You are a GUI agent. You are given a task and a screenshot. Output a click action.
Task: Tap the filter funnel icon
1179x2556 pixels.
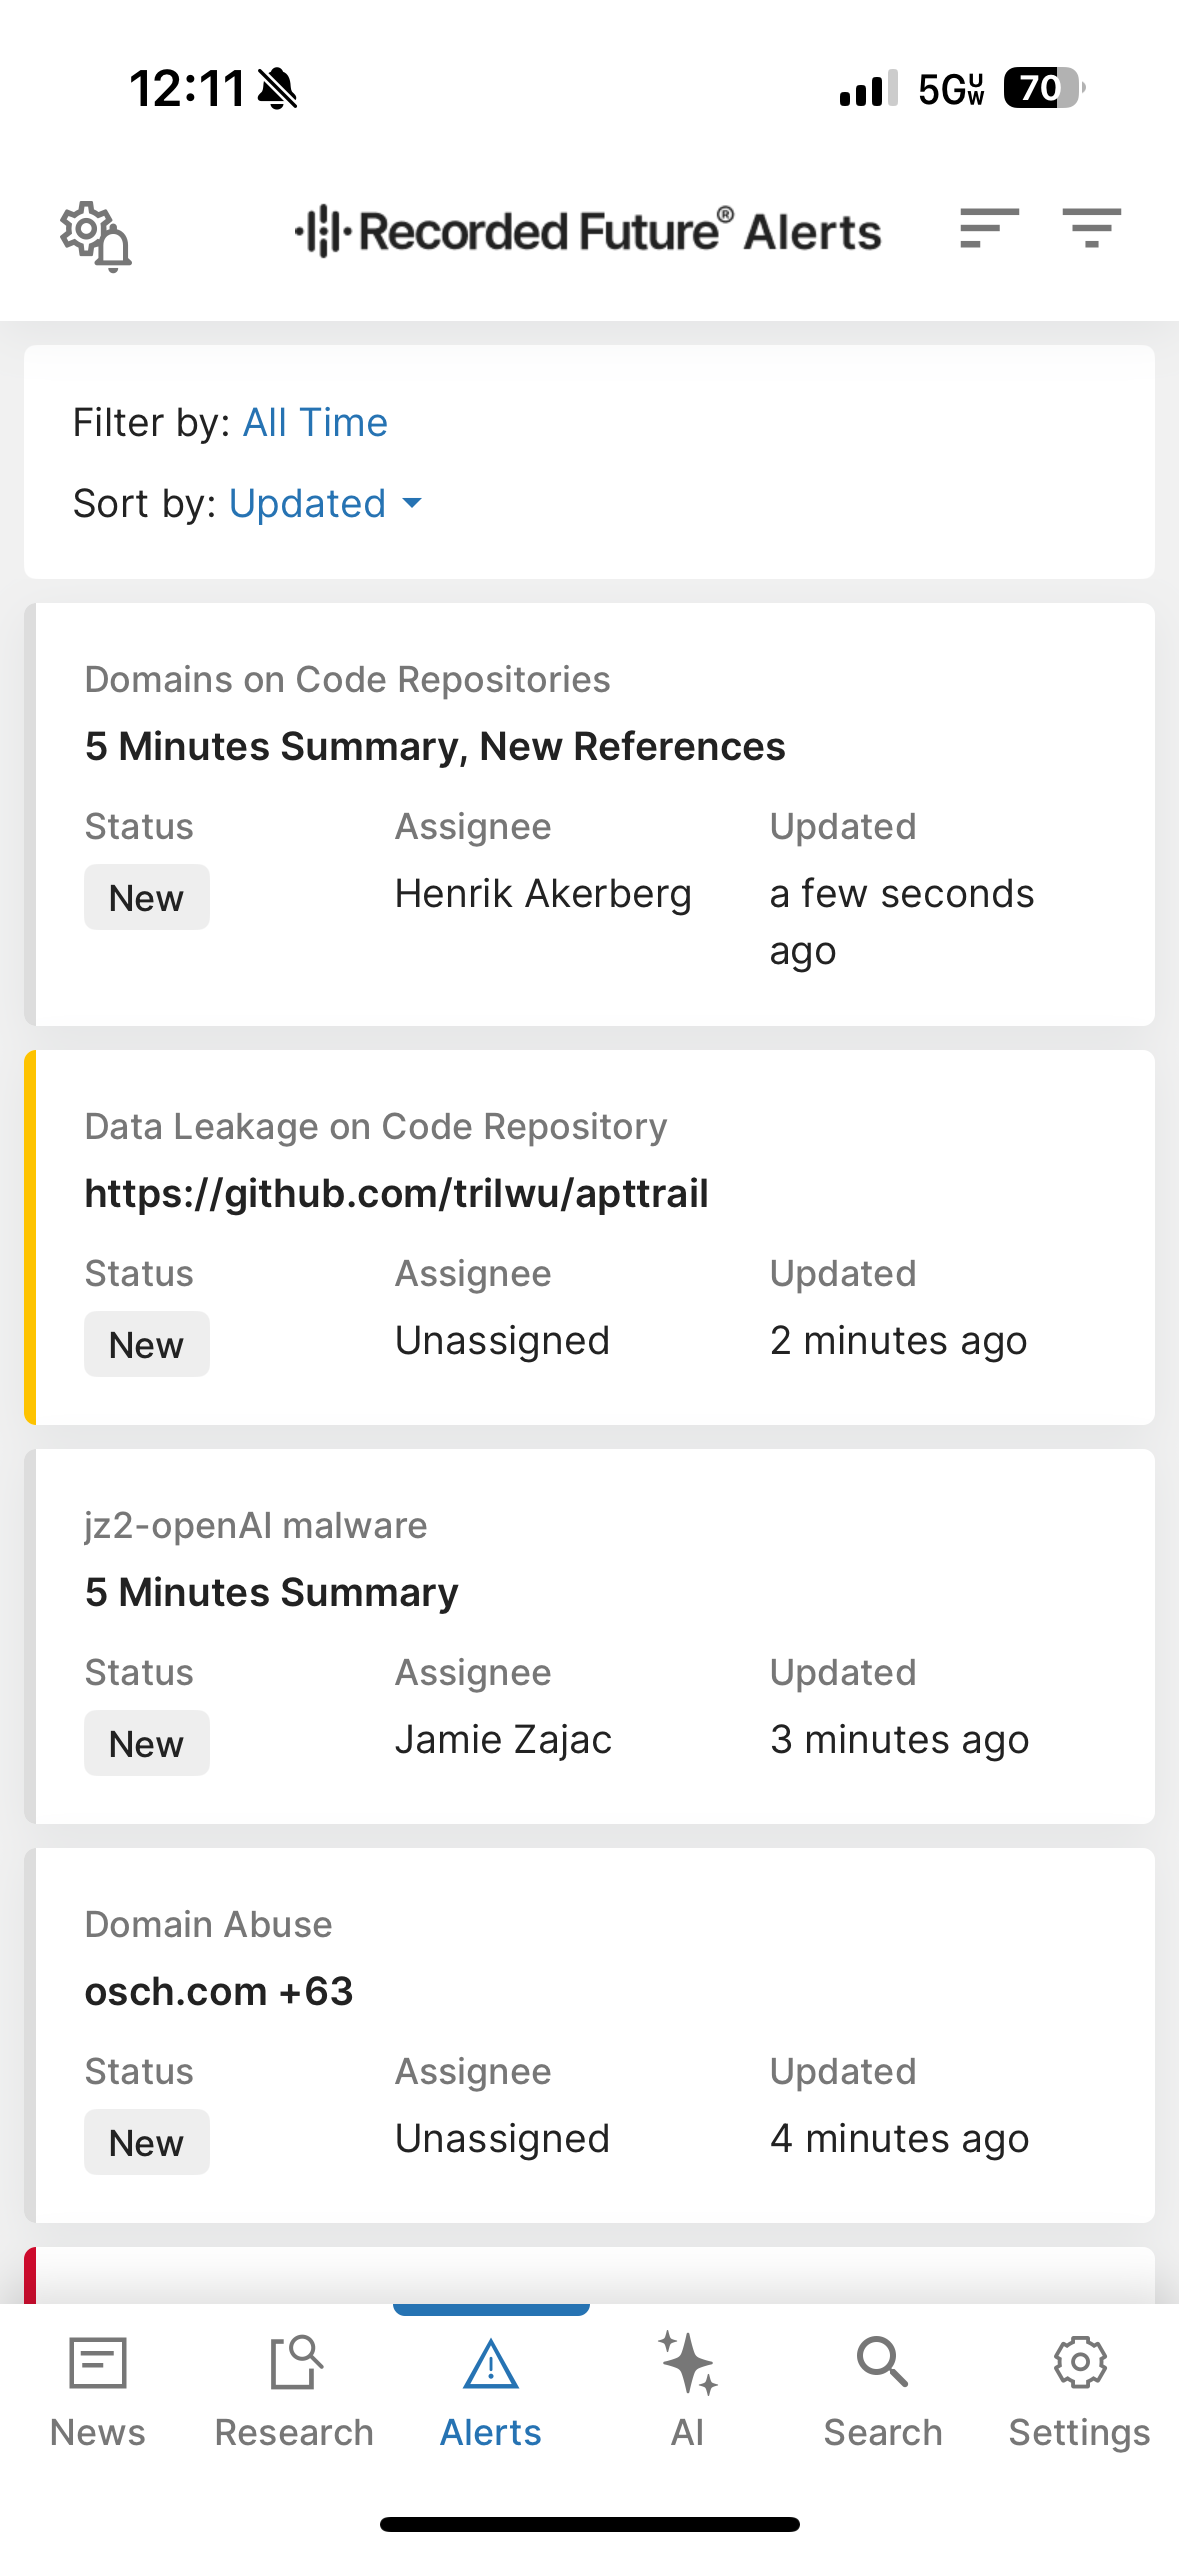[1091, 229]
